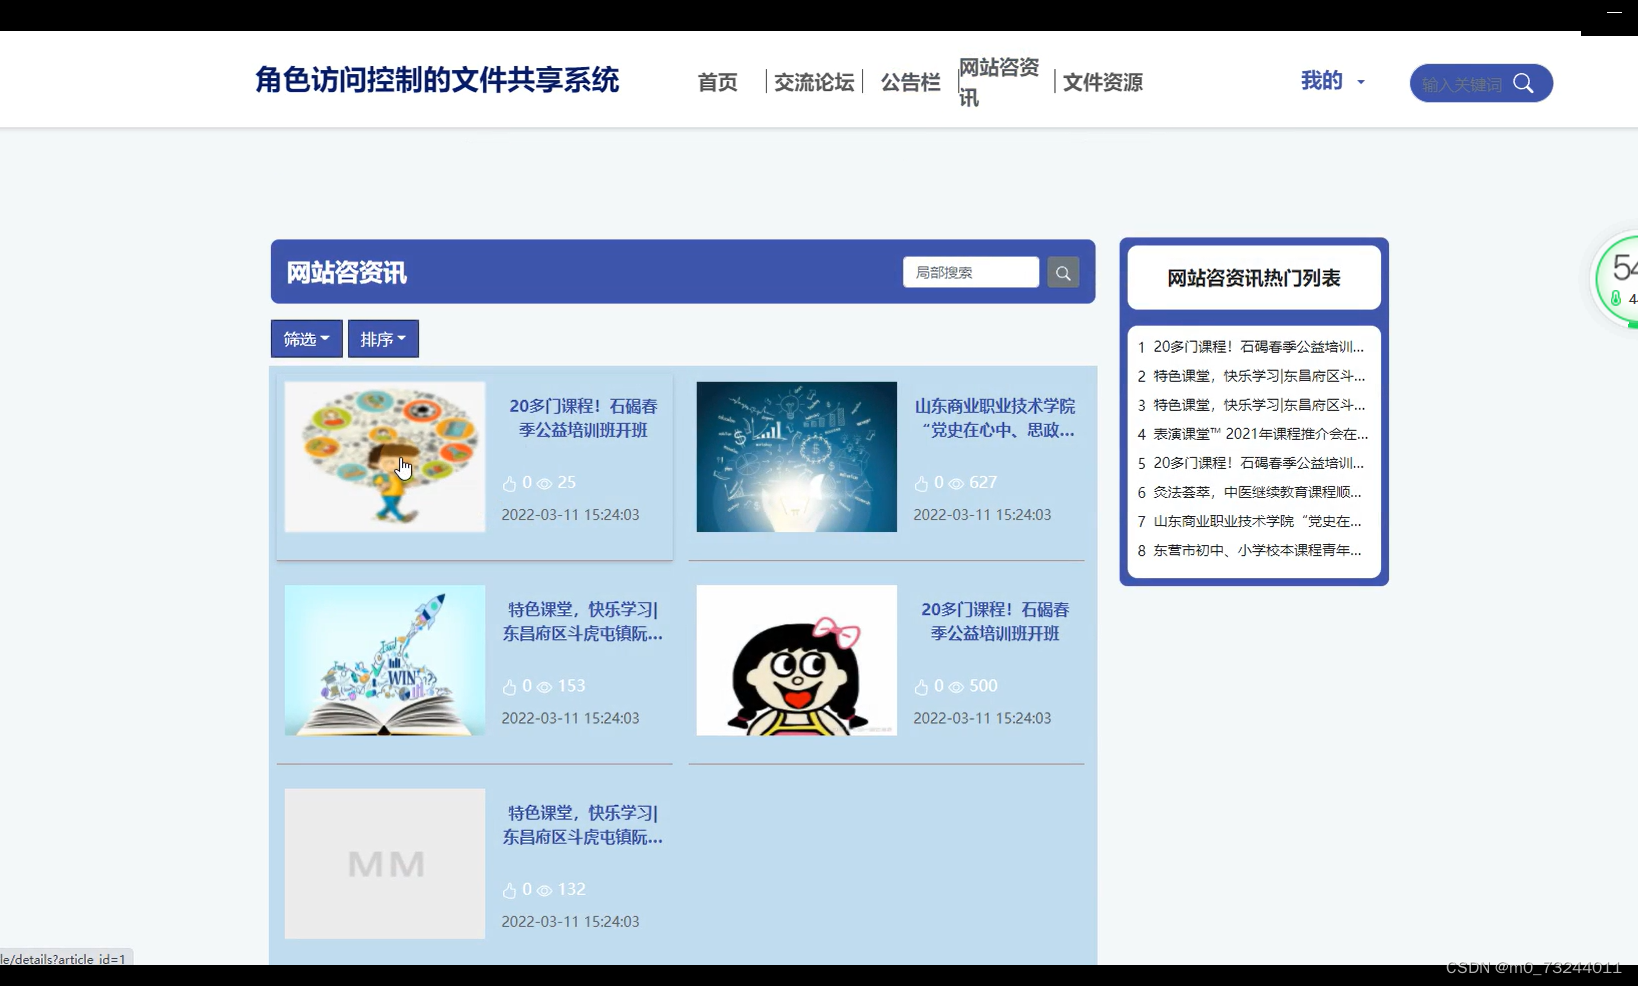
Task: Click the local search magnifier button
Action: [1063, 272]
